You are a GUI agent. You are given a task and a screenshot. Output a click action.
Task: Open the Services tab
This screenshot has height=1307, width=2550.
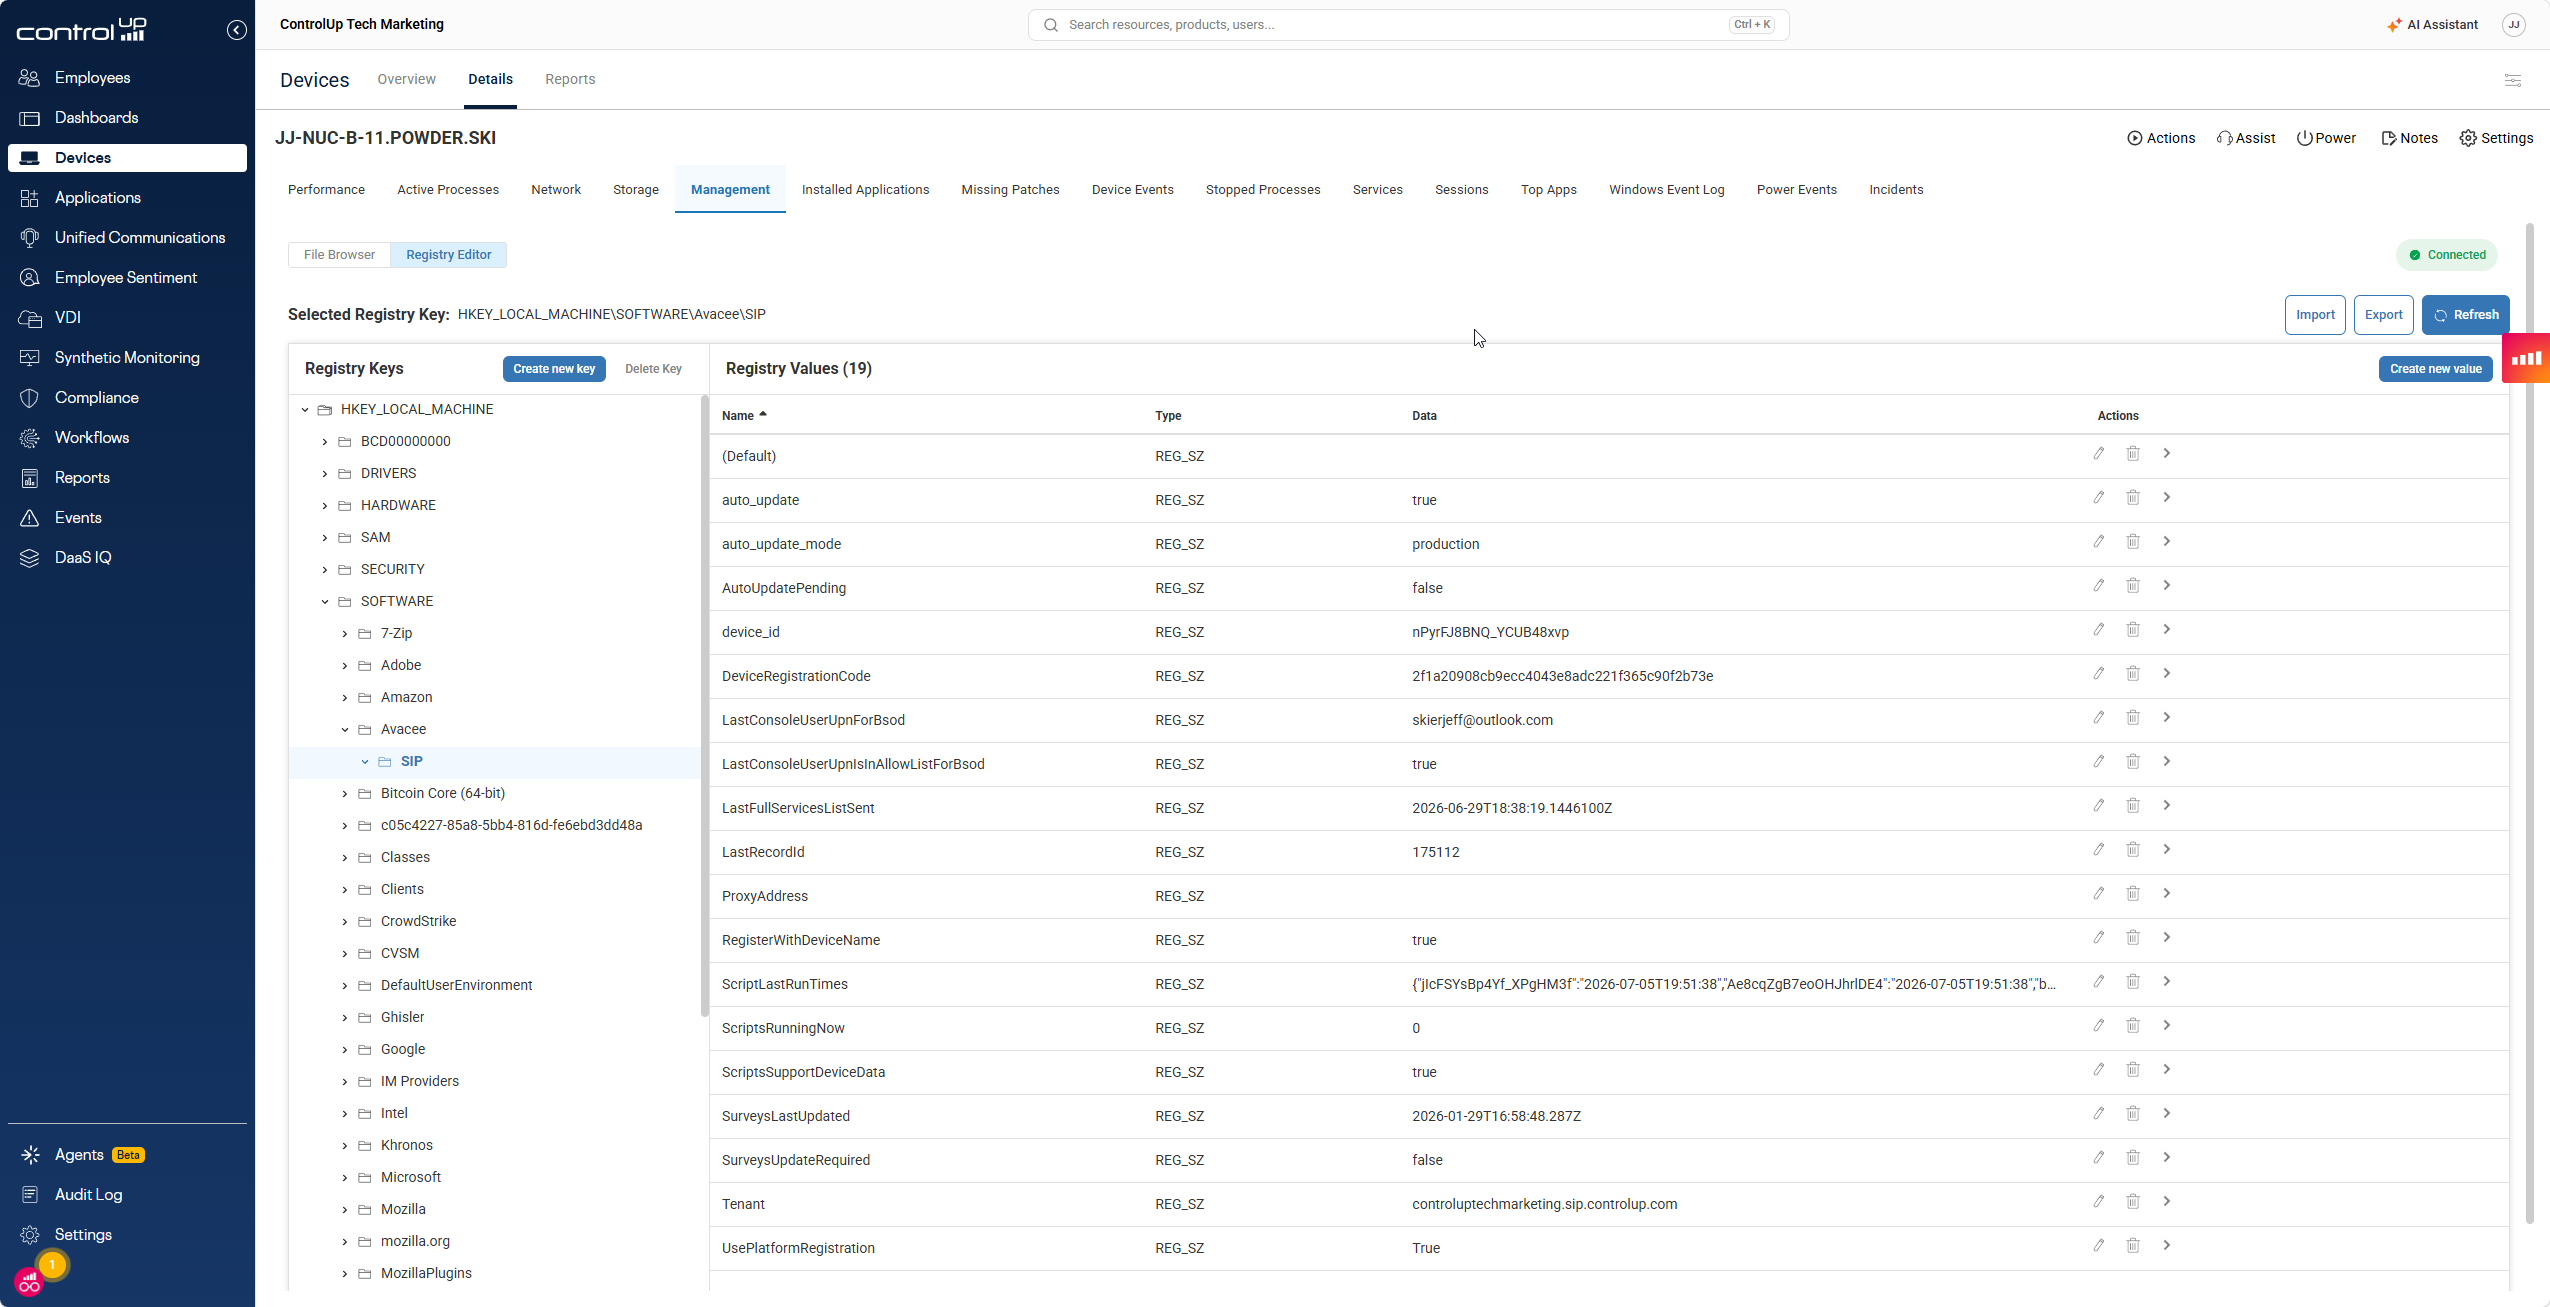[1377, 189]
